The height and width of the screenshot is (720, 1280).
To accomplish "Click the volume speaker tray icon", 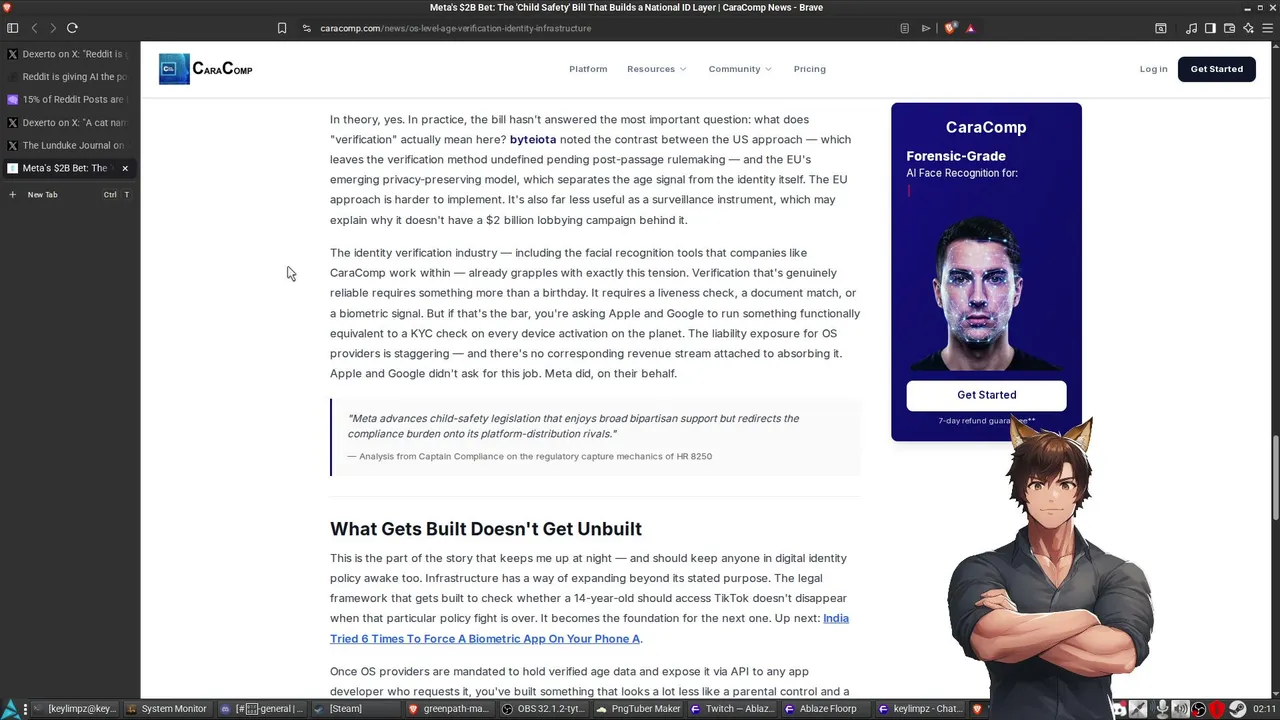I will click(x=1180, y=709).
